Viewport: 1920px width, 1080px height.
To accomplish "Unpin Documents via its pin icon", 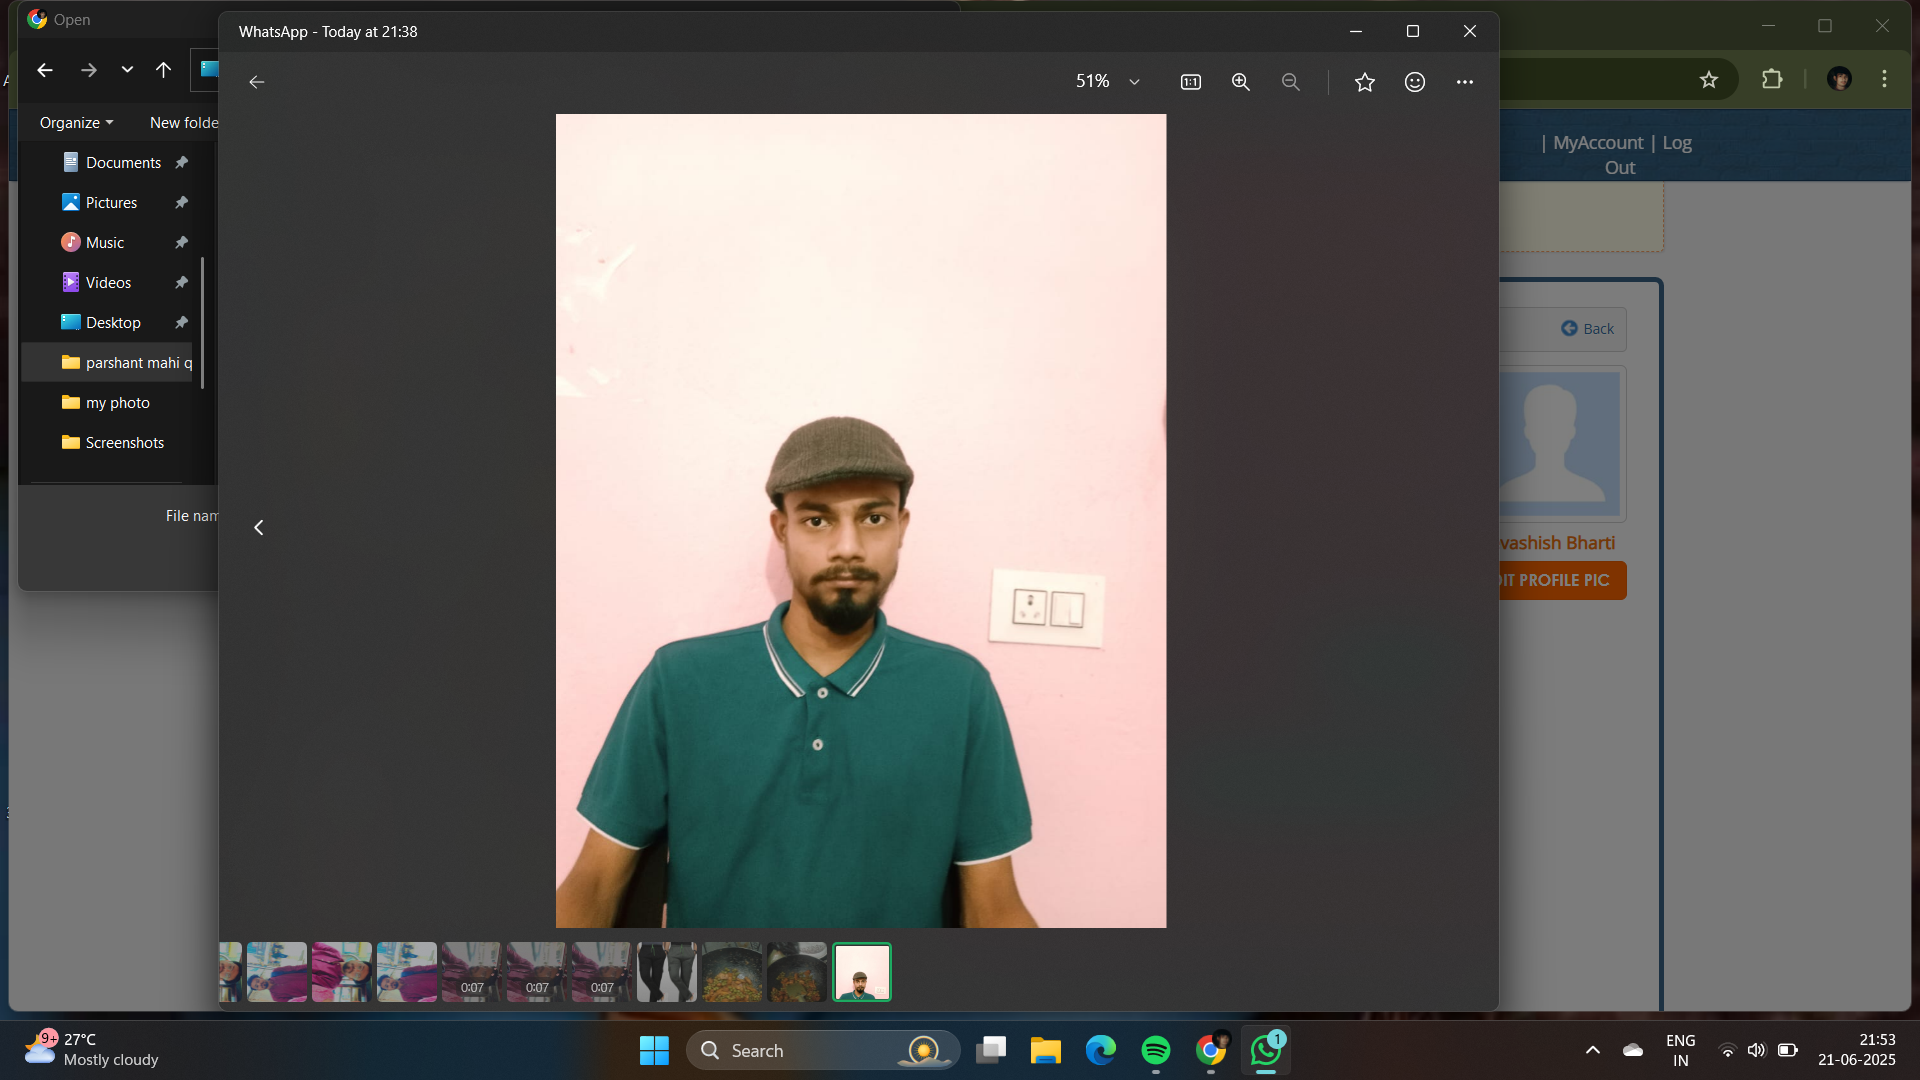I will (182, 162).
